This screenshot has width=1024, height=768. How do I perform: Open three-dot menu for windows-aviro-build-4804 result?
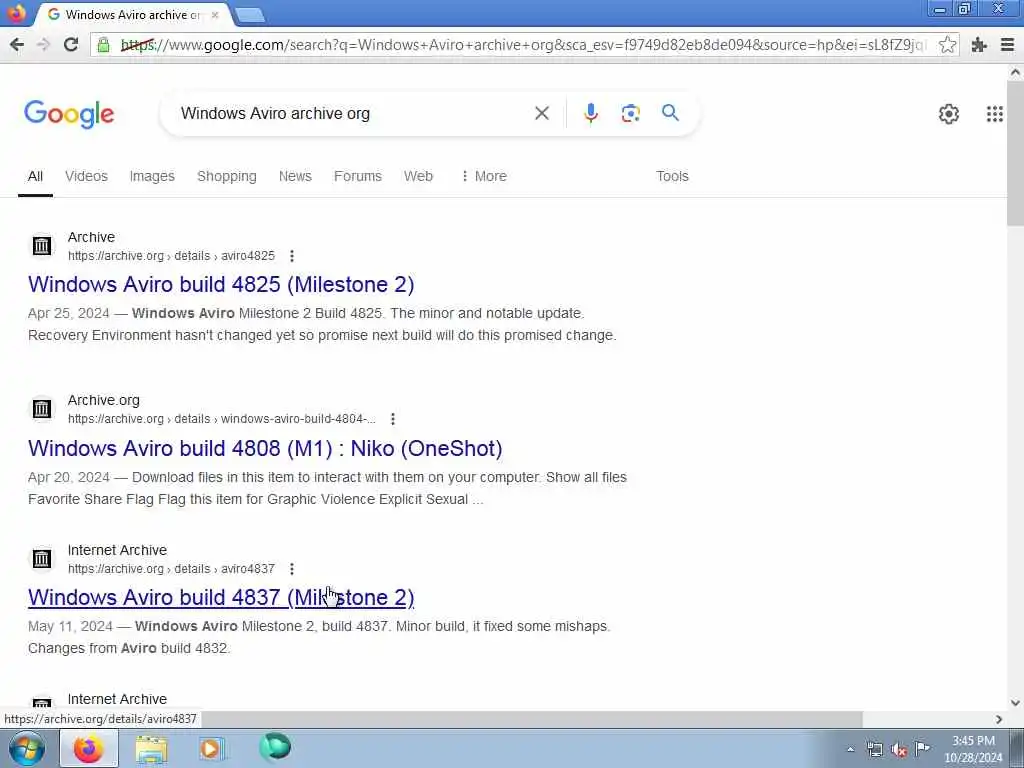coord(392,419)
